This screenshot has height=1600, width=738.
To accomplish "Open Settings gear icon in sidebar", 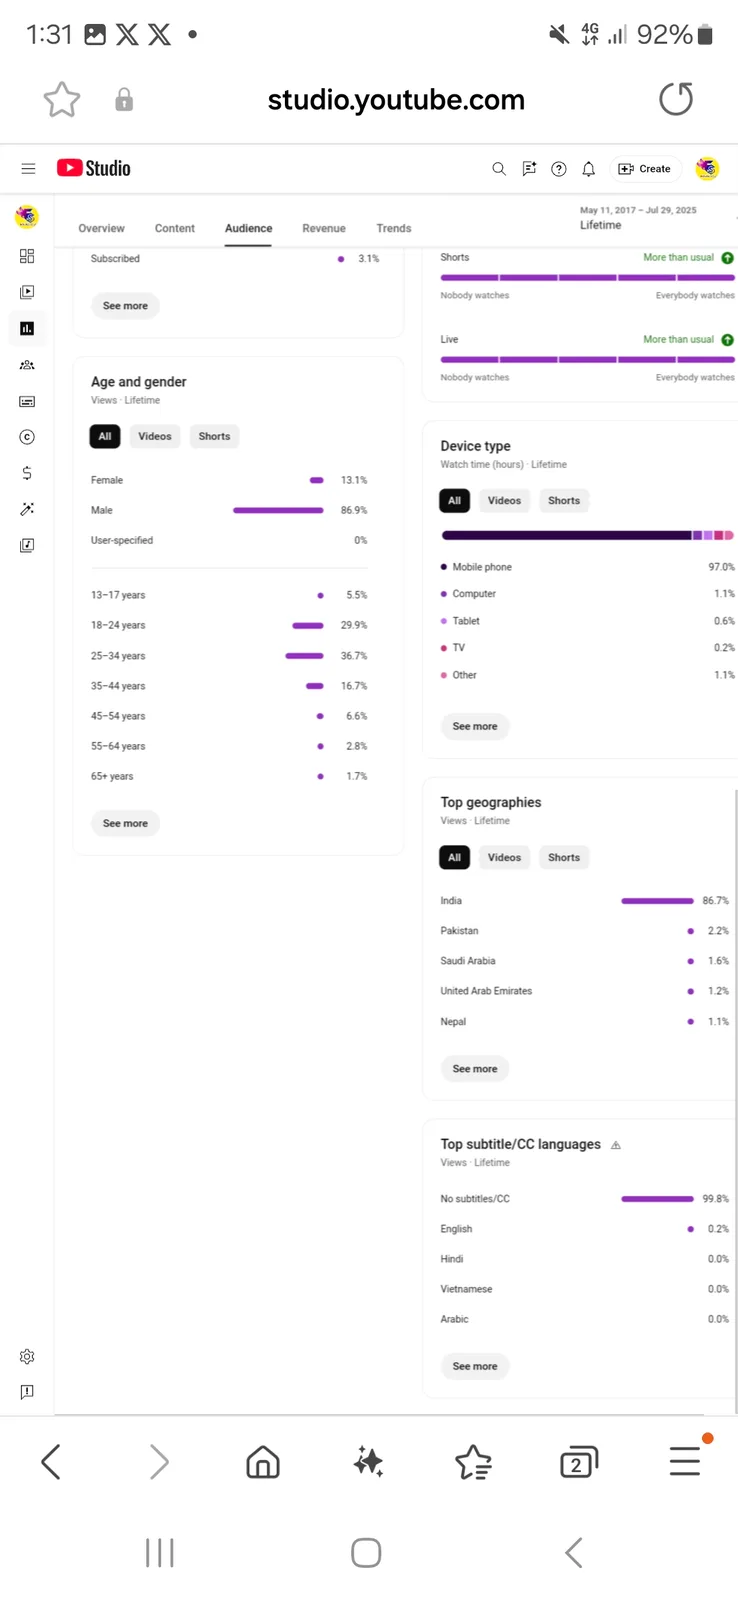I will coord(27,1357).
